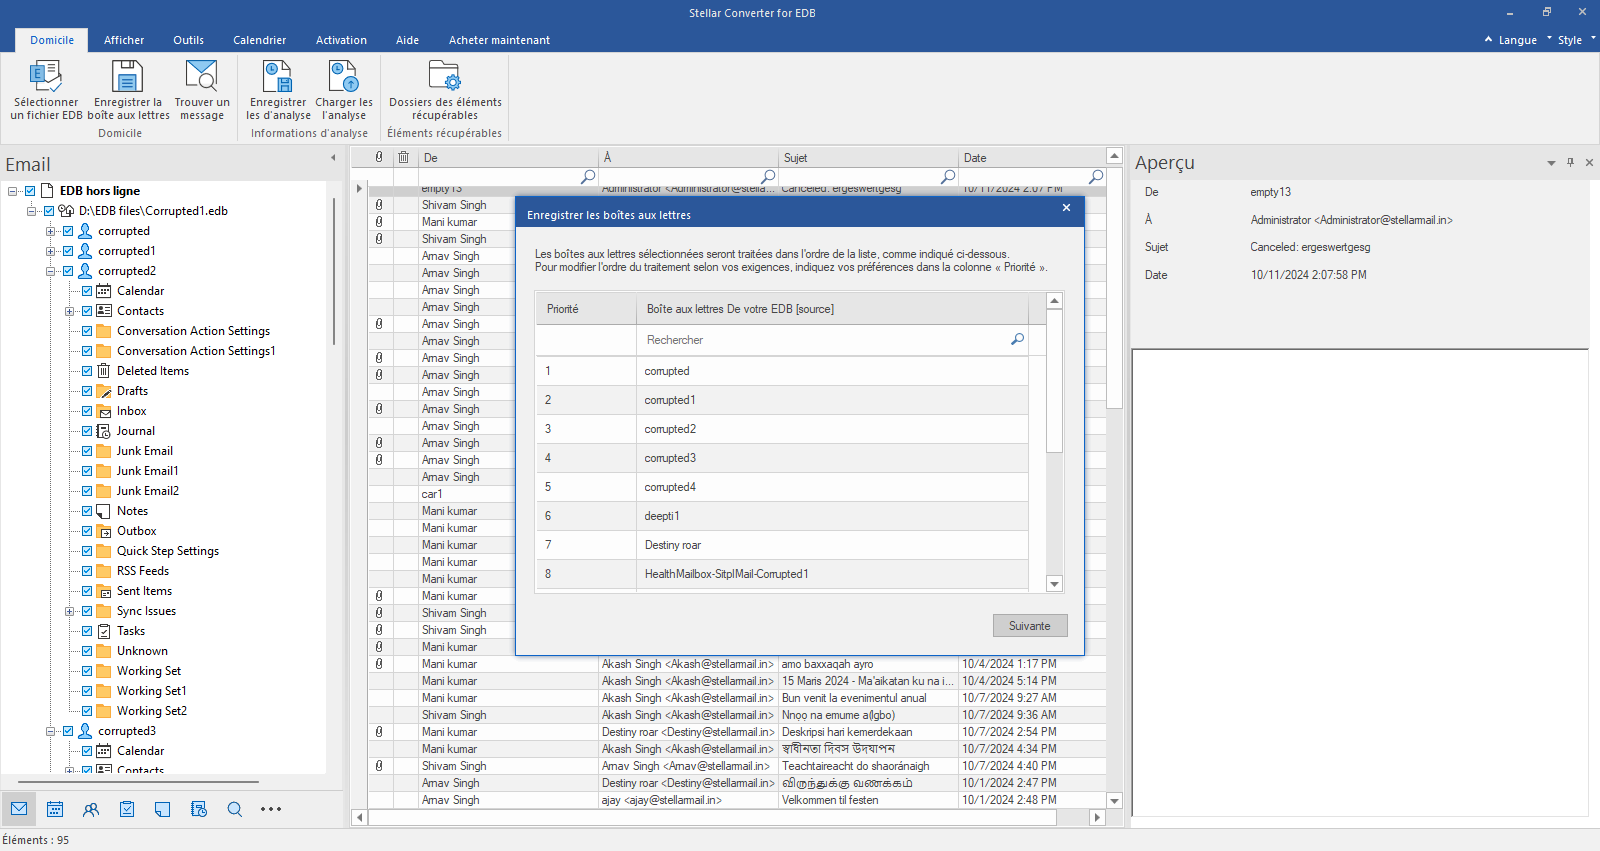Uncheck the Inbox folder checkbox
The image size is (1600, 851).
click(x=87, y=411)
